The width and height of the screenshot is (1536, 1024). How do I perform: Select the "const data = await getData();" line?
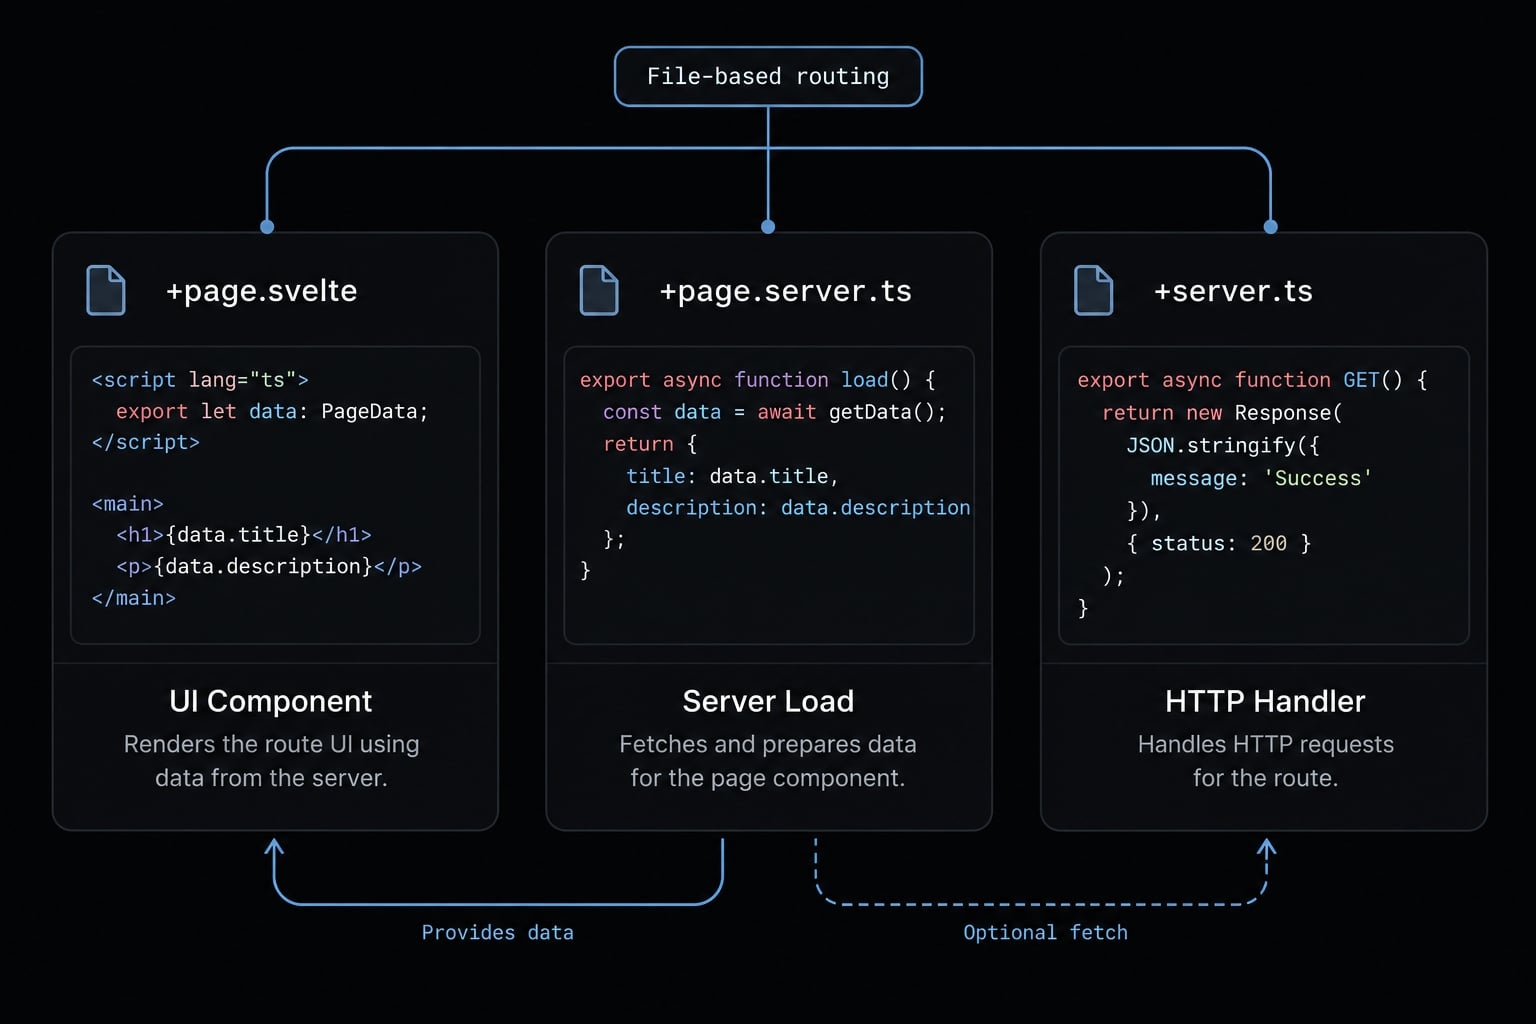coord(774,412)
